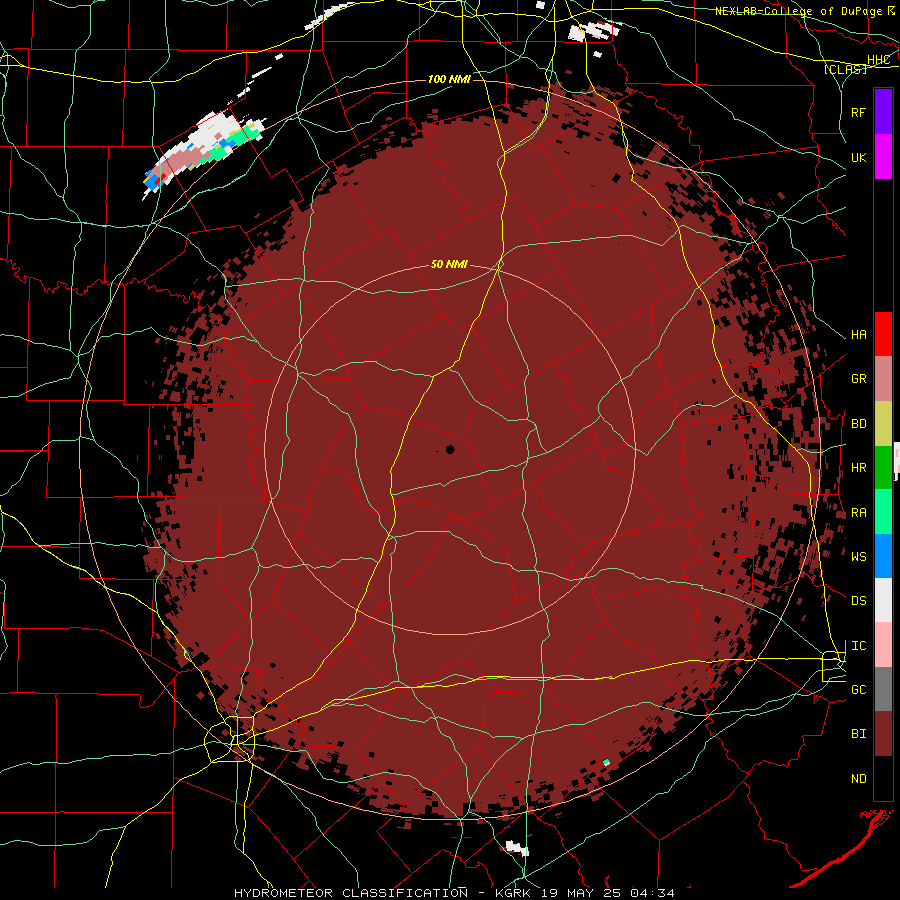The height and width of the screenshot is (900, 900).
Task: Click the '100 NMI' range ring label
Action: [x=449, y=79]
